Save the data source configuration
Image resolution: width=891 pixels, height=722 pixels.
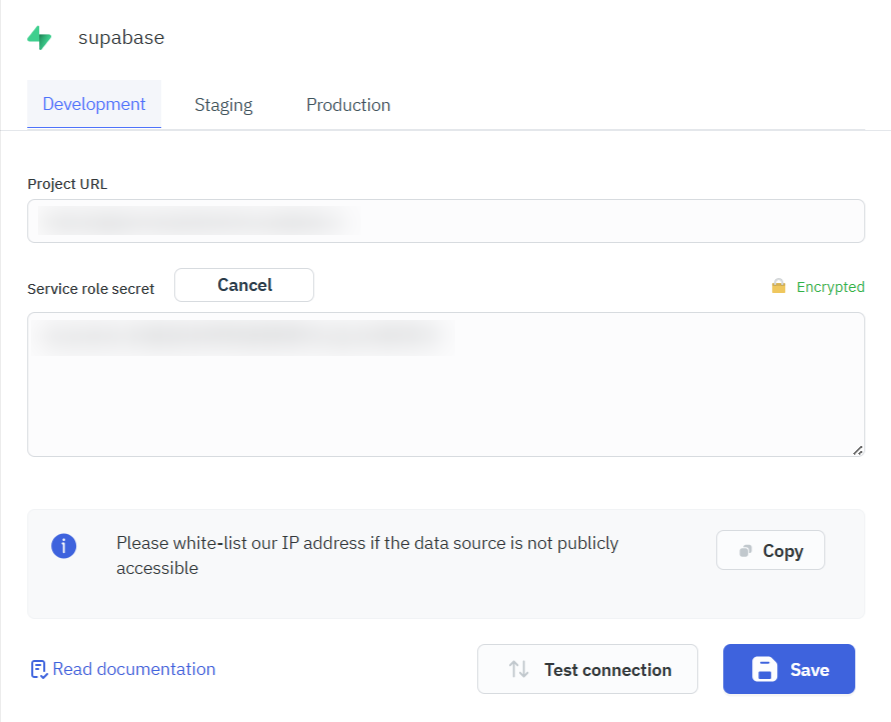point(789,669)
